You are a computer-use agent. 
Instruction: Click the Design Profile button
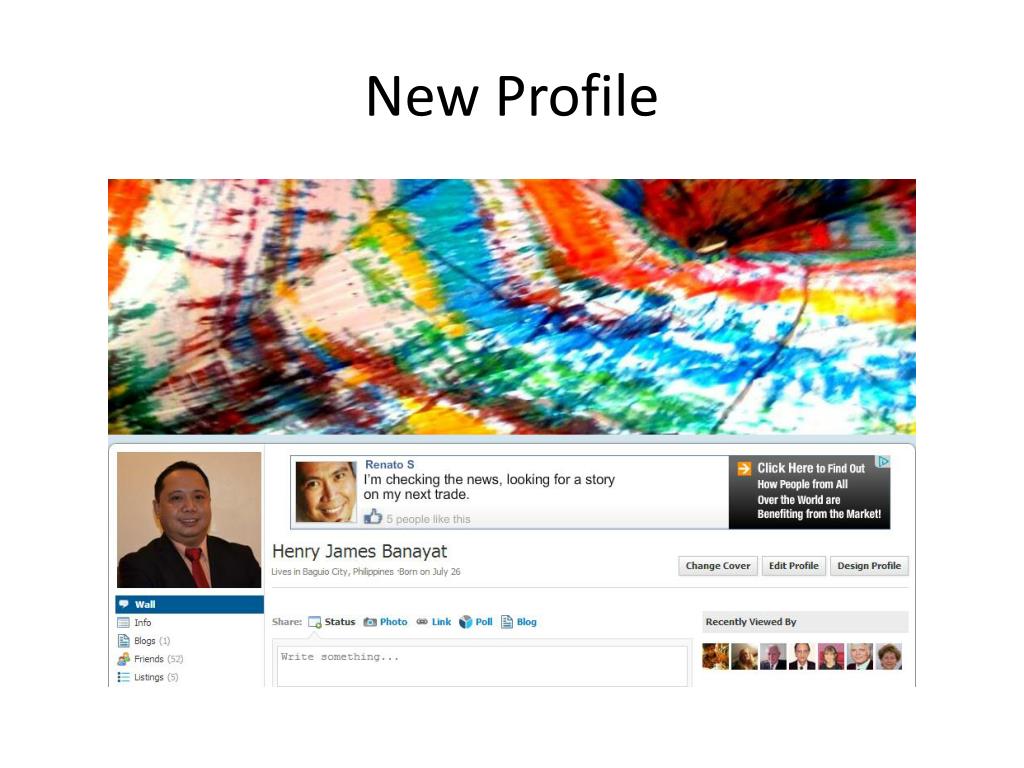pos(869,566)
